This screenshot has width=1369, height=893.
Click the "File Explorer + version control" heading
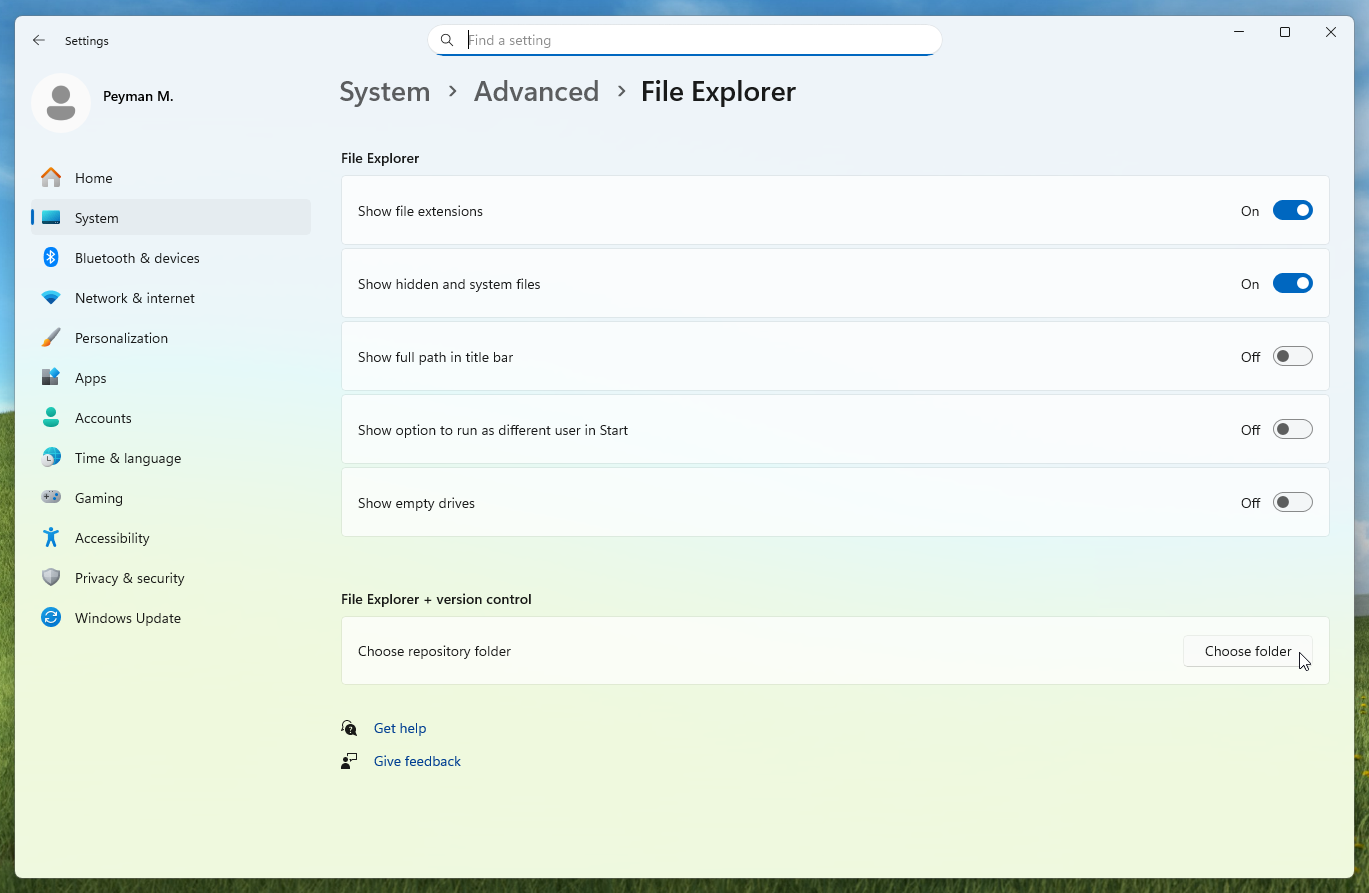coord(436,599)
